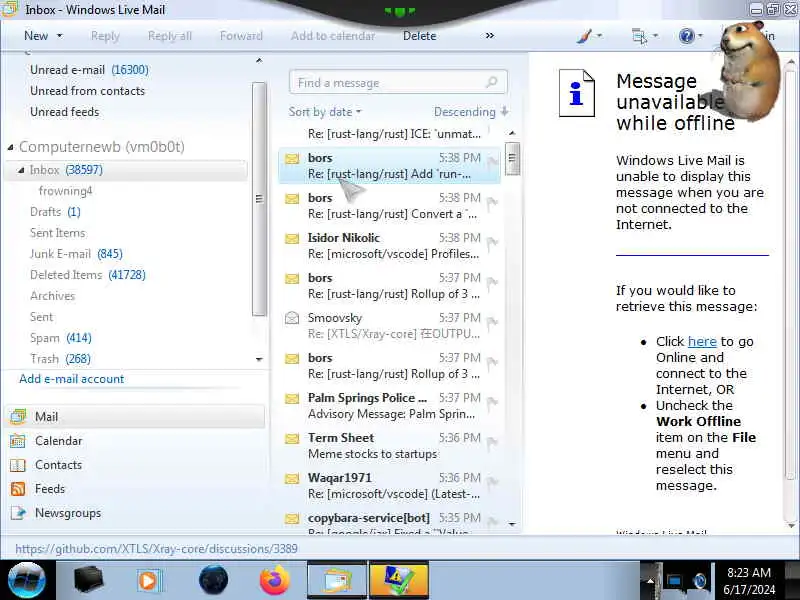
Task: Collapse the Inbox folder tree
Action: (x=21, y=170)
